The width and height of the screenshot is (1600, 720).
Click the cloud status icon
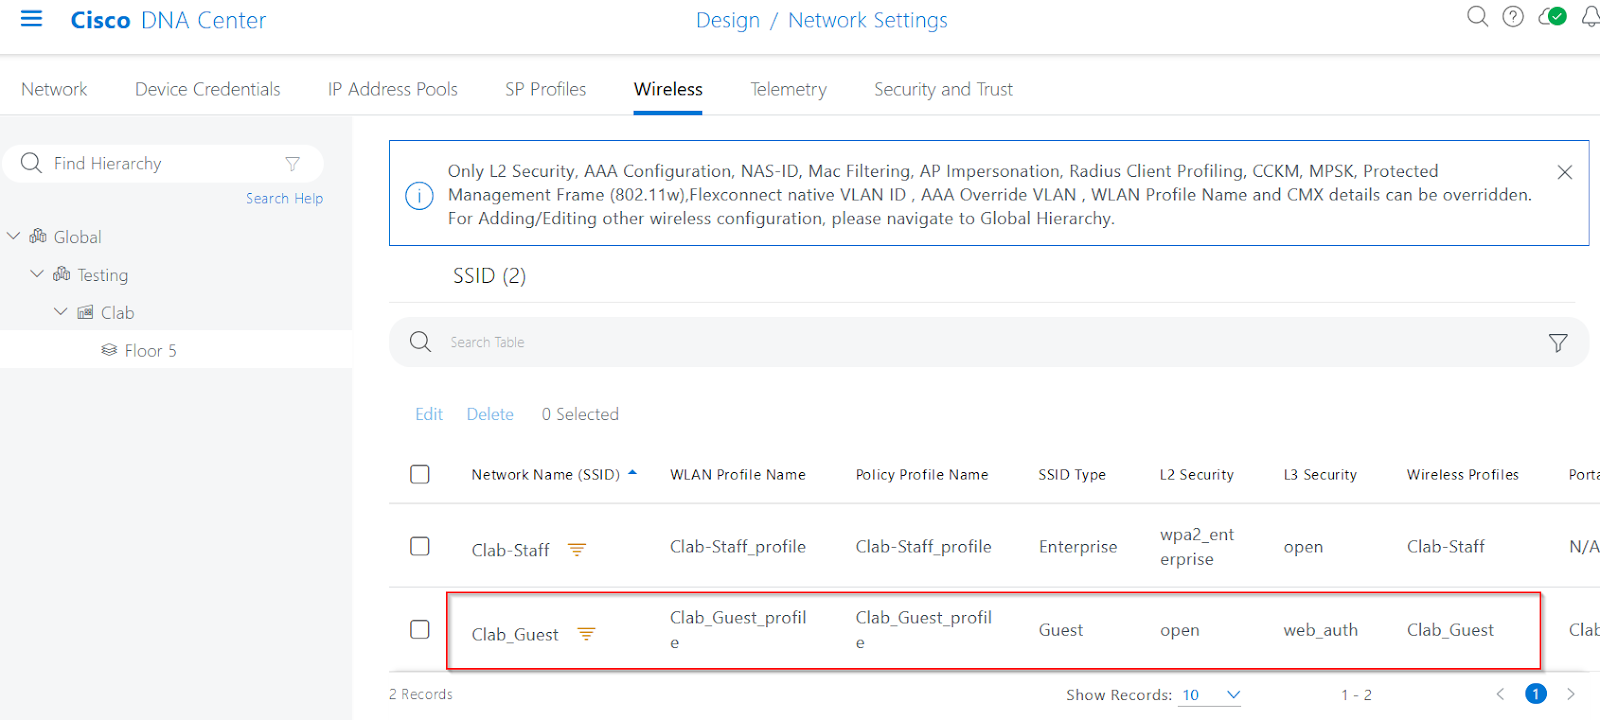click(1553, 16)
